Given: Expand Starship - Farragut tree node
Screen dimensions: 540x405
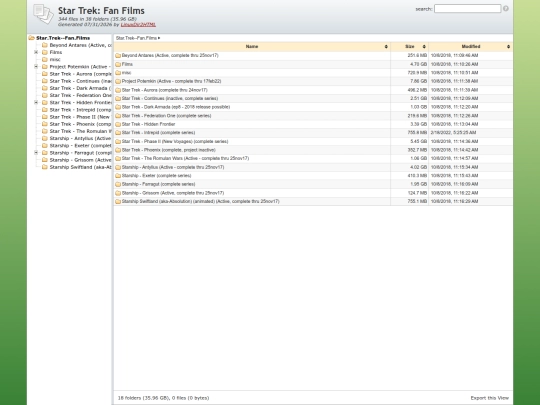Looking at the screenshot, I should pos(36,153).
